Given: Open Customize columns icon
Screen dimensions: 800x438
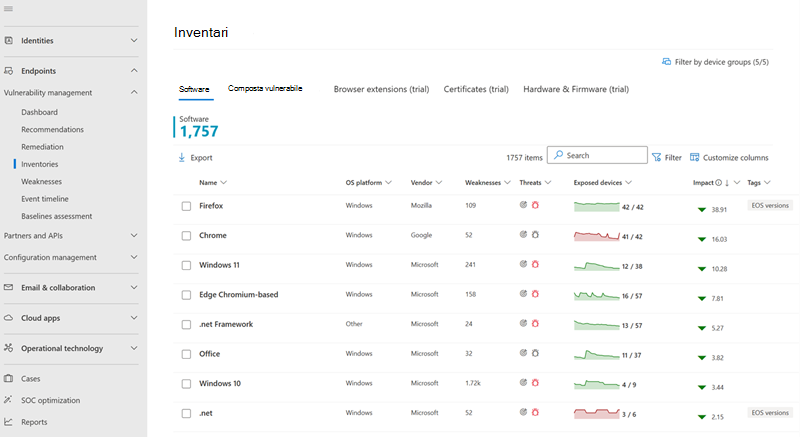Looking at the screenshot, I should tap(694, 157).
